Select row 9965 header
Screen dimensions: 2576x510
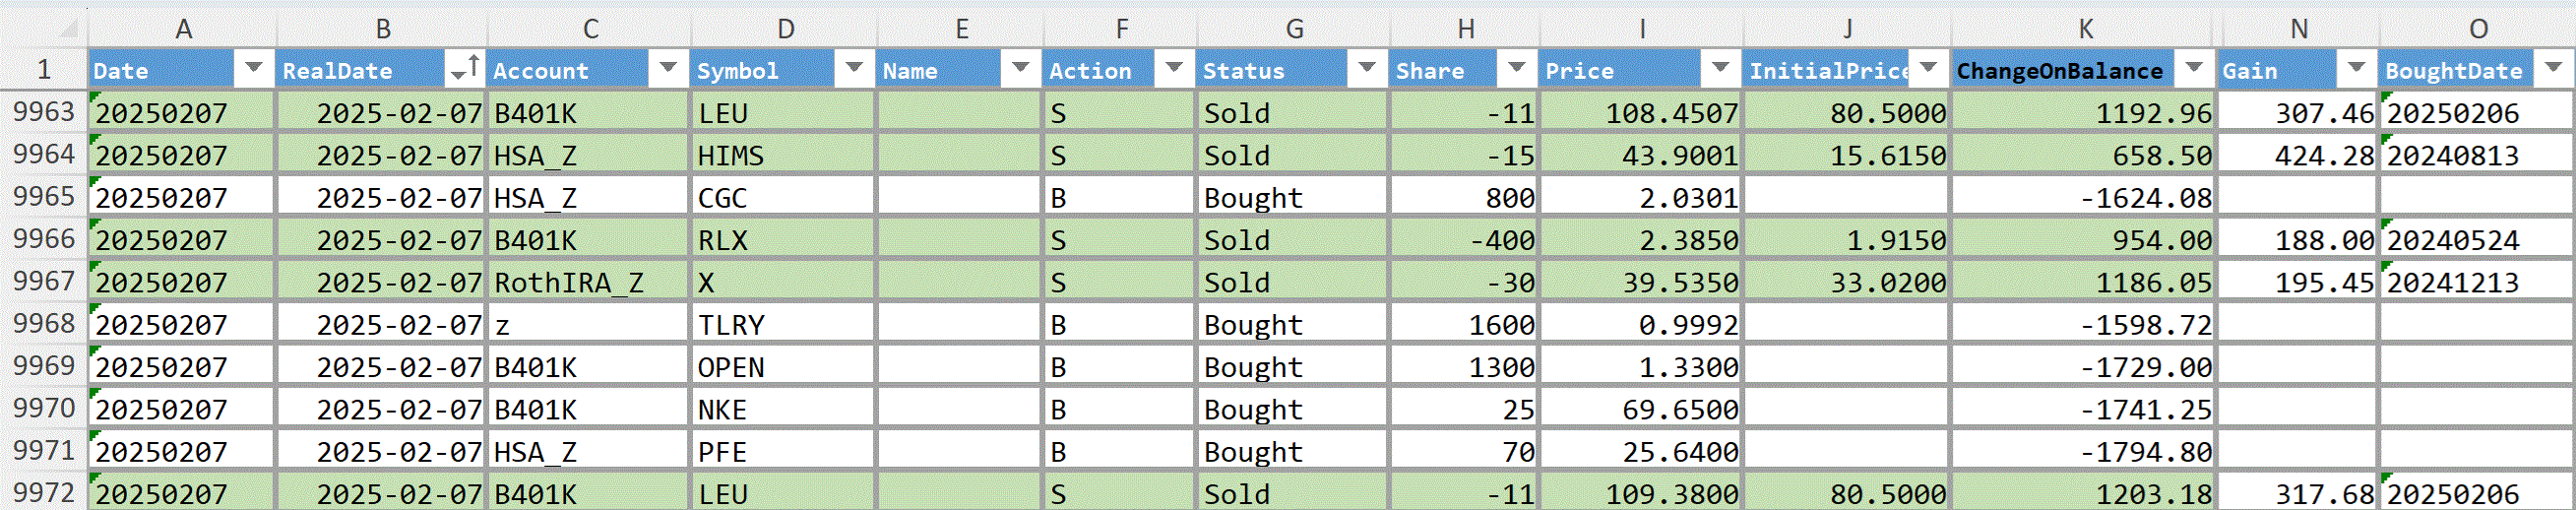[43, 197]
